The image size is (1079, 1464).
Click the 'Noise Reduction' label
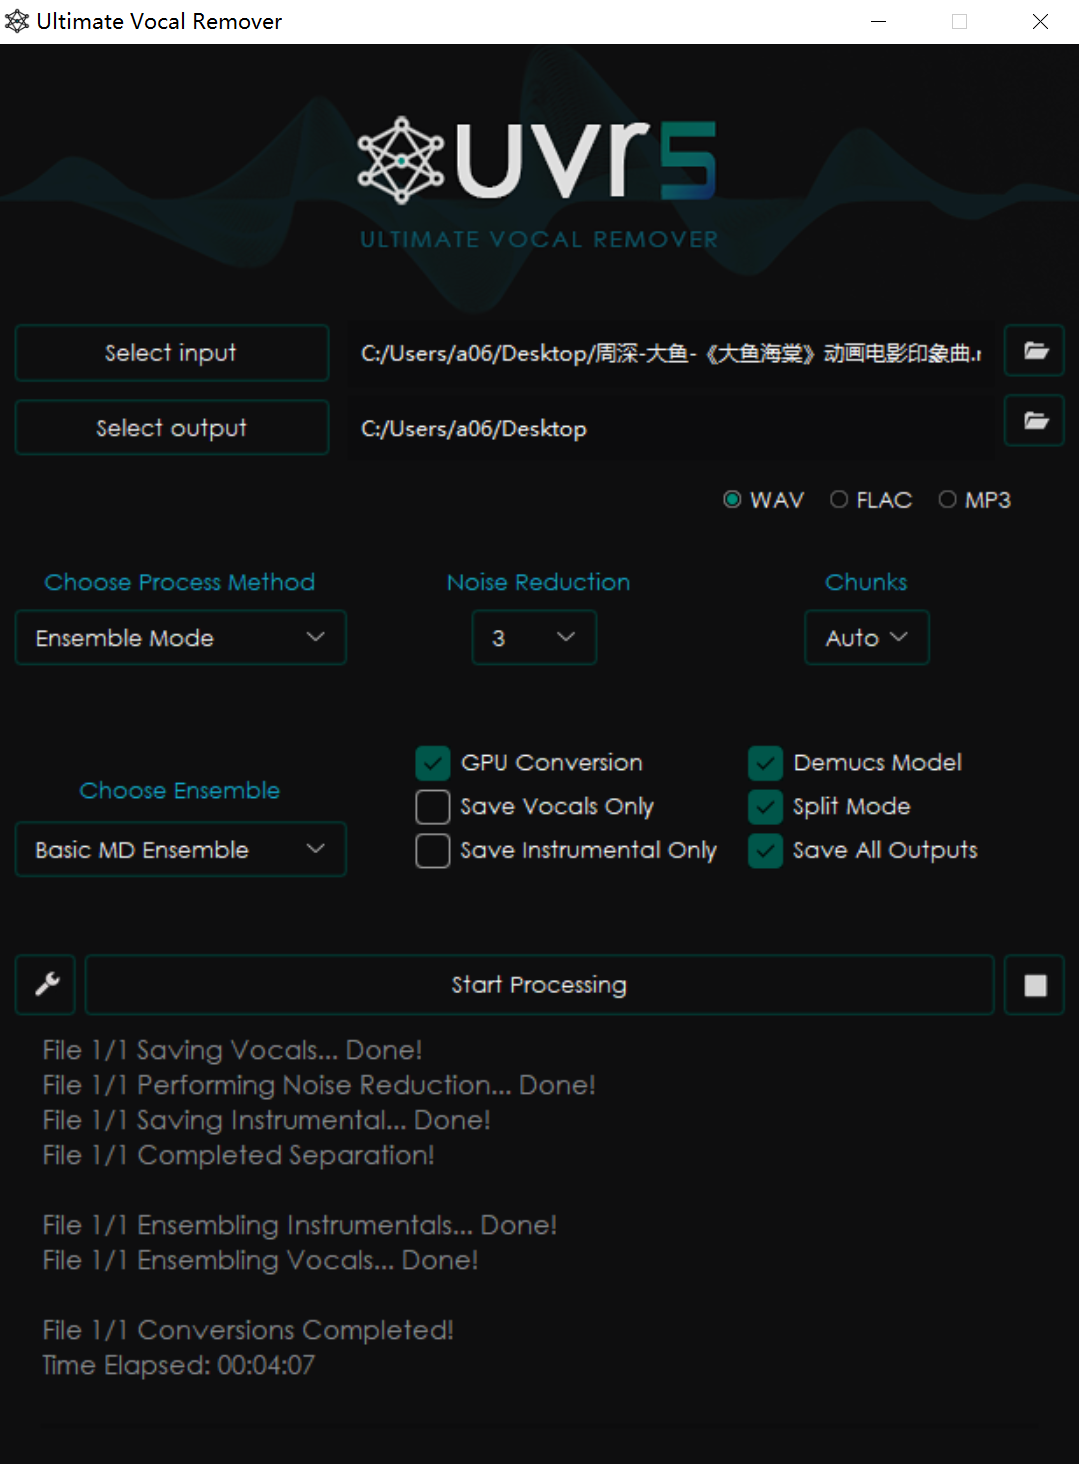tap(538, 582)
